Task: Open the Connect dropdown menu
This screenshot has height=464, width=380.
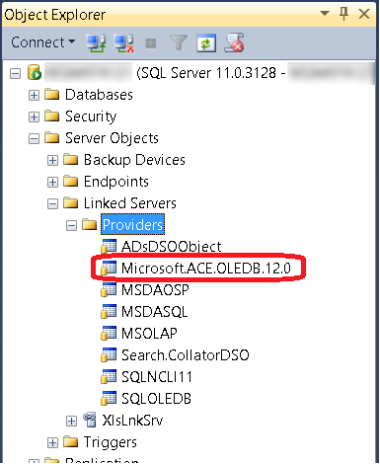Action: [43, 42]
